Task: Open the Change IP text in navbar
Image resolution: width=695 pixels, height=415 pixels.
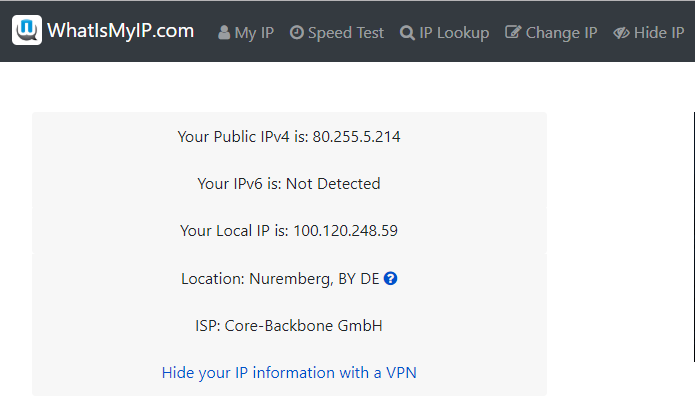Action: [x=561, y=33]
